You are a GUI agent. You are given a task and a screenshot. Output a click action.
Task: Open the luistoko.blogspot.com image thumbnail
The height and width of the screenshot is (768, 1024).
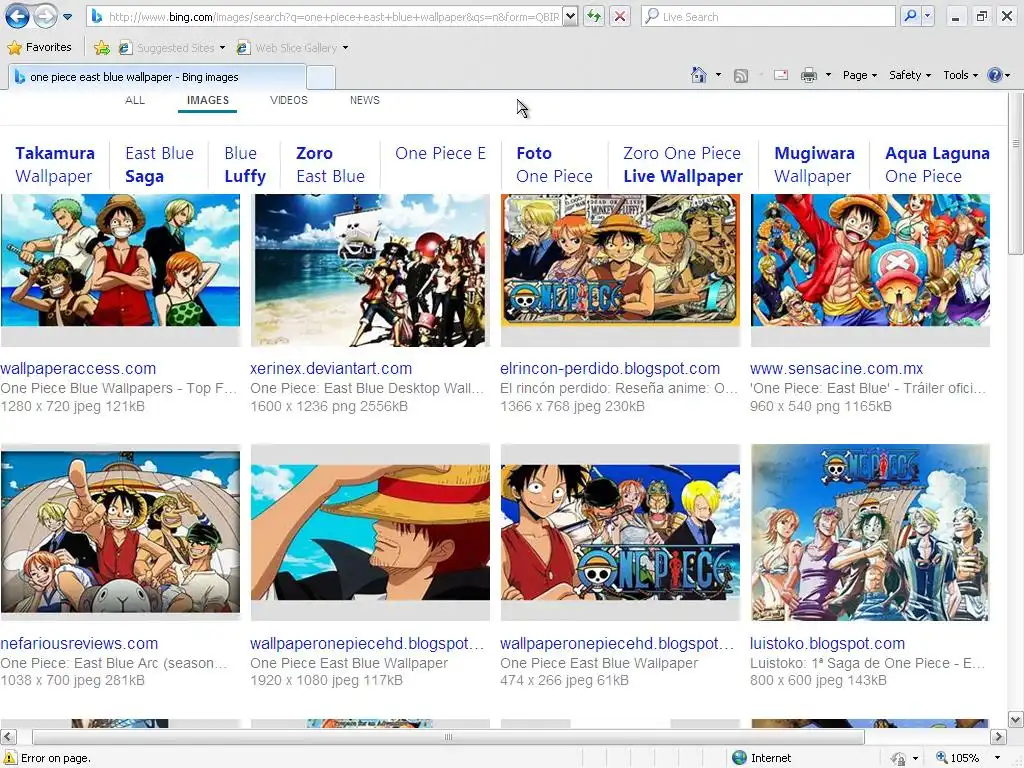tap(871, 532)
